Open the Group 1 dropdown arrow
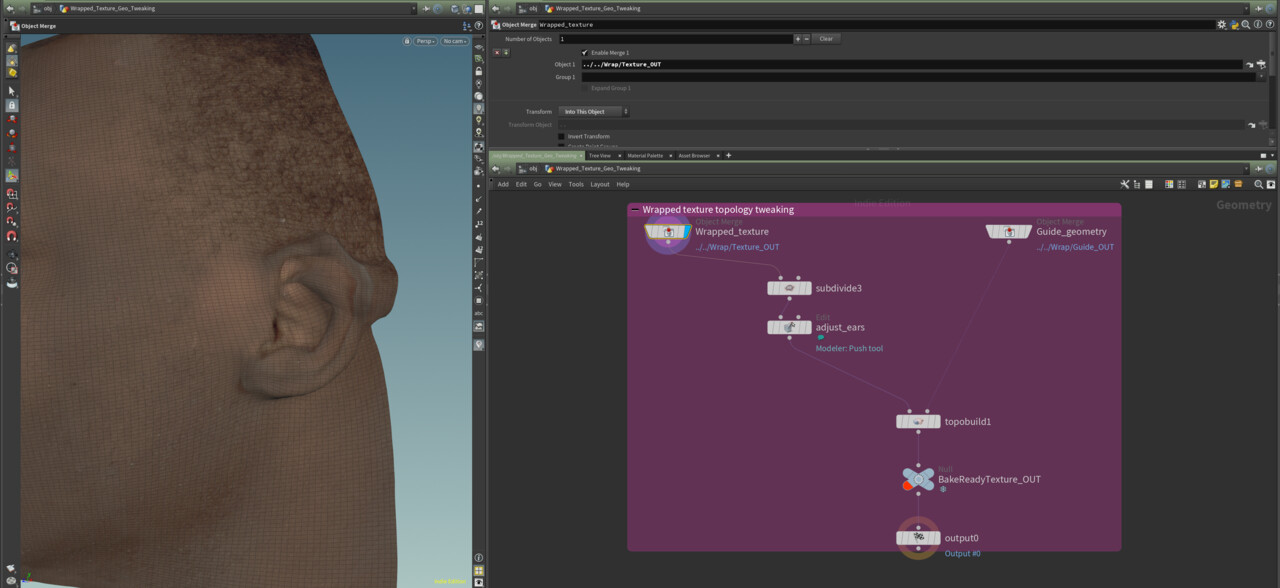This screenshot has height=588, width=1280. point(1260,76)
